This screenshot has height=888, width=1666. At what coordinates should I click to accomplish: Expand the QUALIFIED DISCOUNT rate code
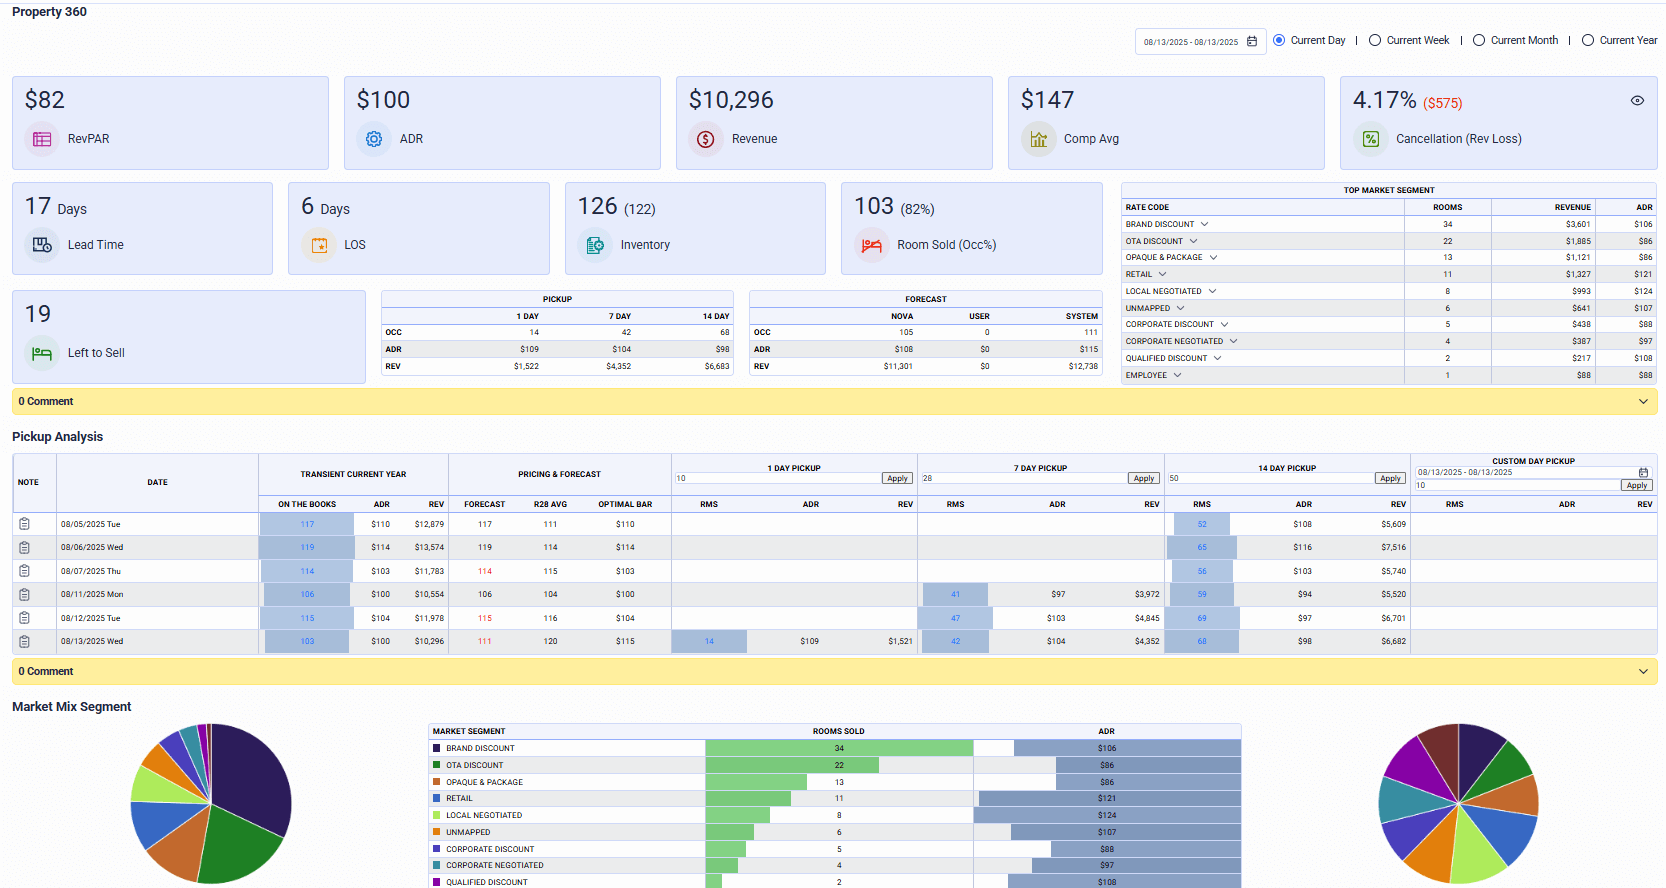[1217, 358]
